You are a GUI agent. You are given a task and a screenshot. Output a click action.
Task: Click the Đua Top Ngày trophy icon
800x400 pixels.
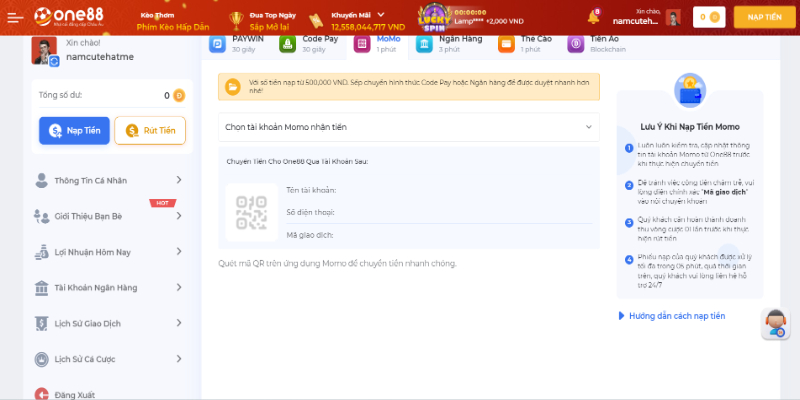[236, 20]
